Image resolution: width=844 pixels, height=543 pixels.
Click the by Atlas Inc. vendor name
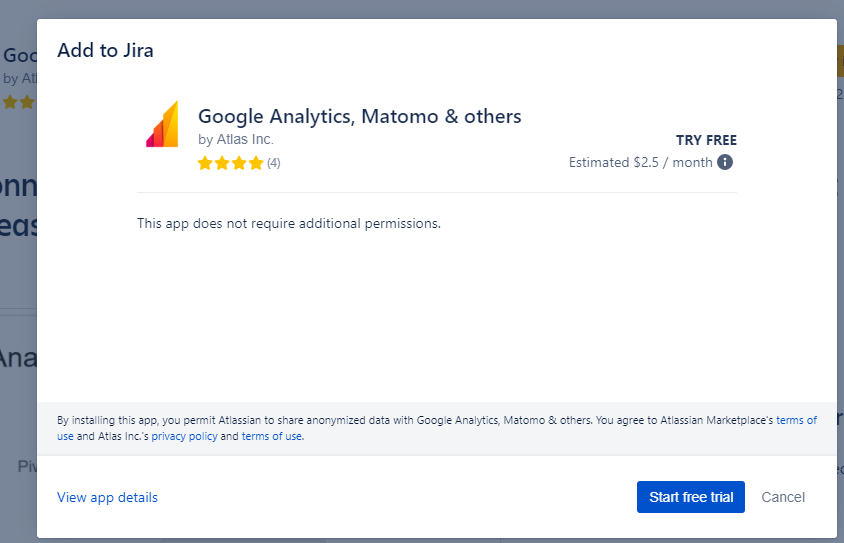pyautogui.click(x=235, y=140)
